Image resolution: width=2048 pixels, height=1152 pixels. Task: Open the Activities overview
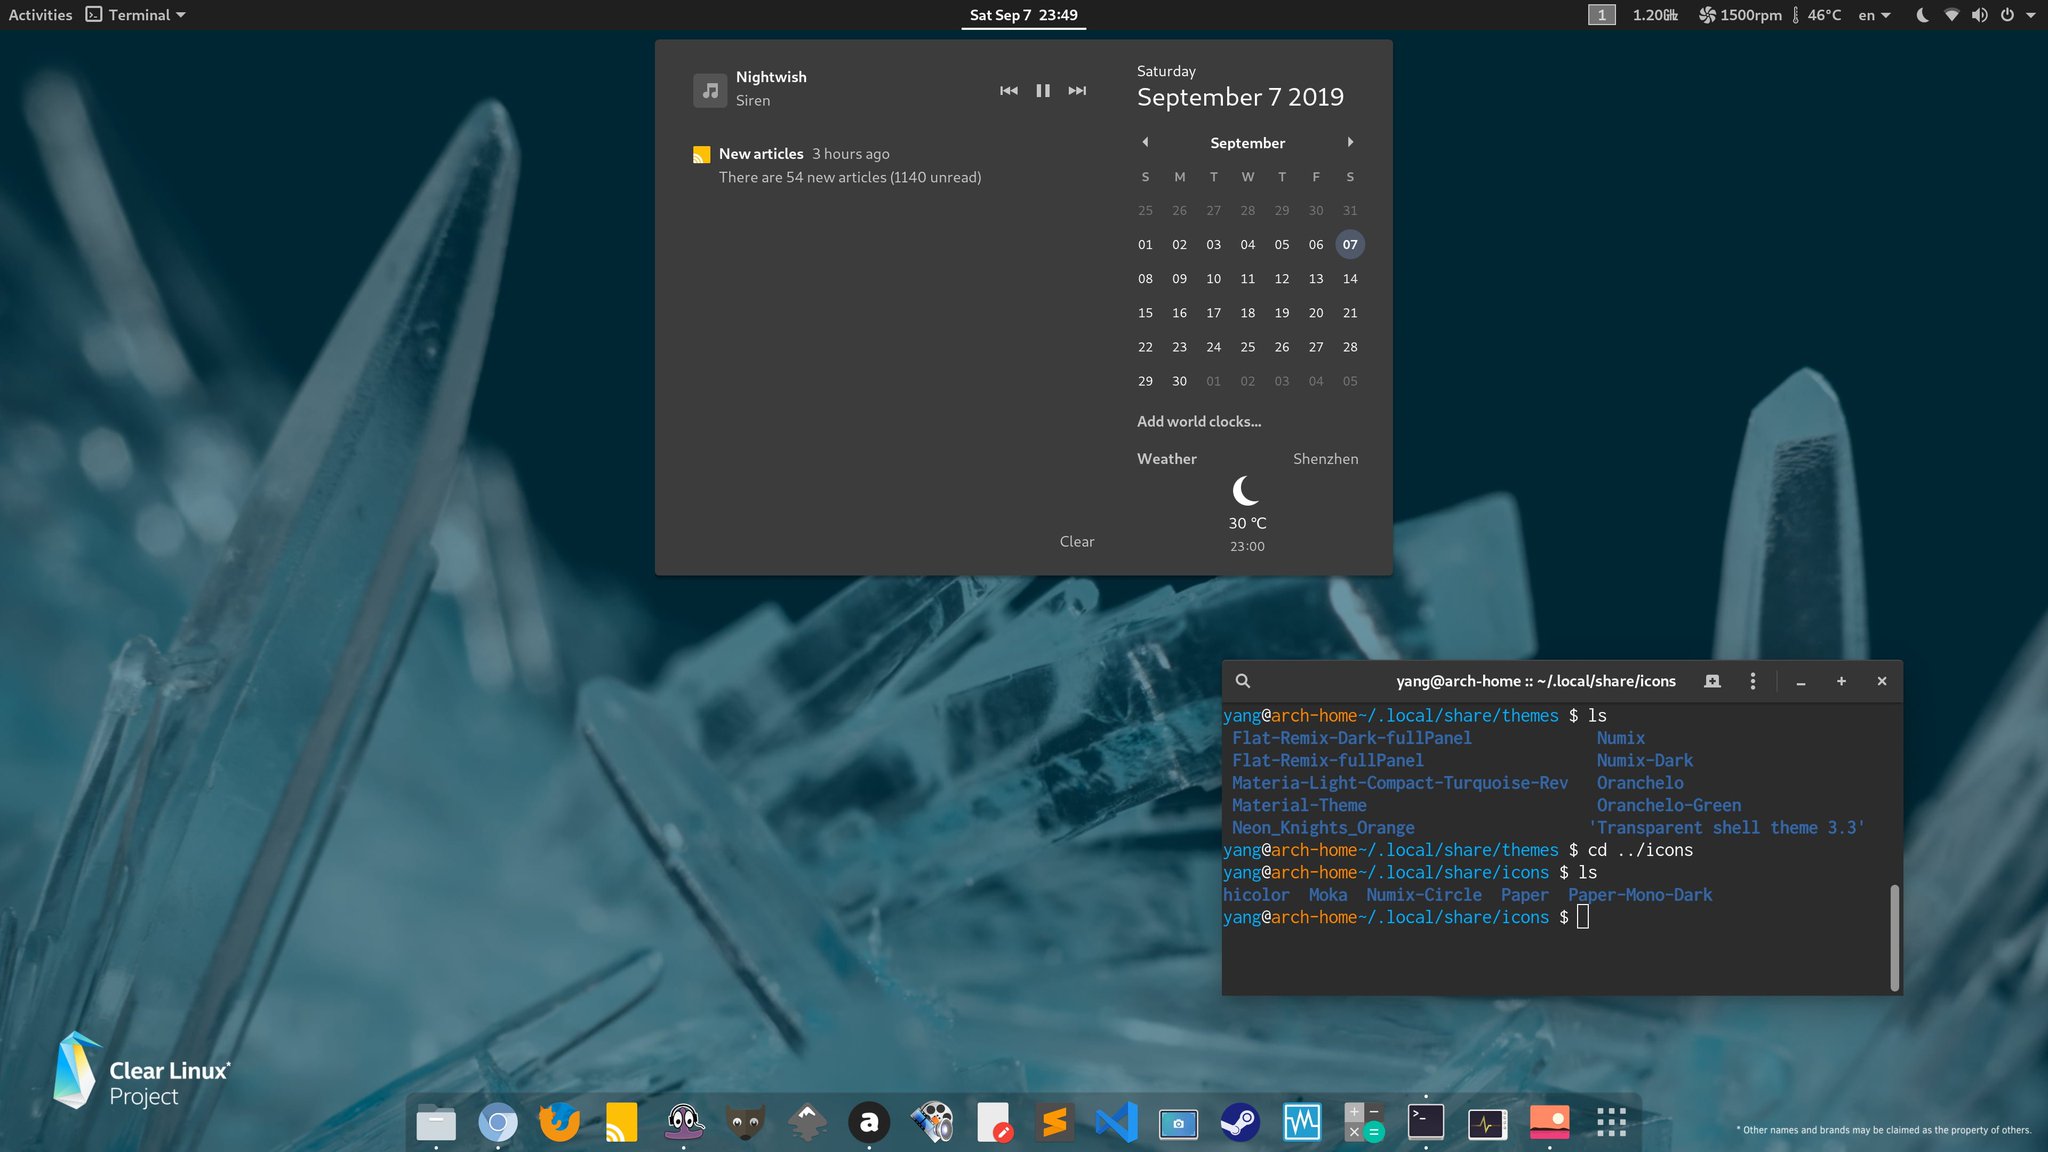39,14
